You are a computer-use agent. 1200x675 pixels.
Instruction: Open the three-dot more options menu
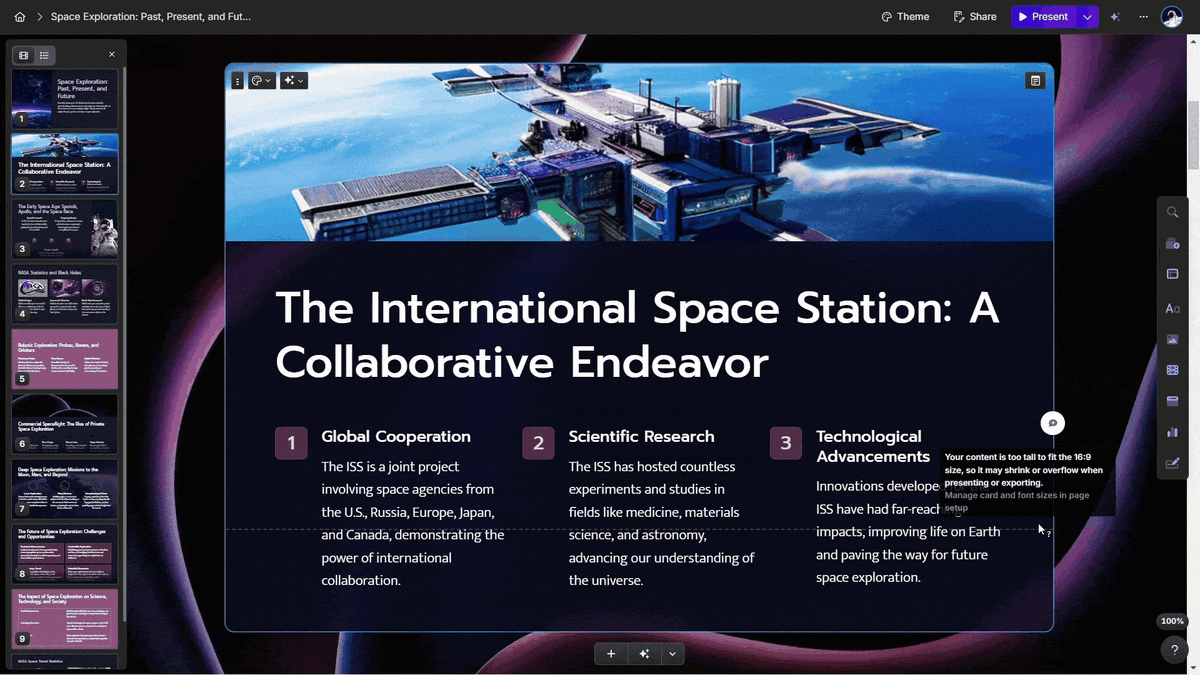[x=1143, y=17]
